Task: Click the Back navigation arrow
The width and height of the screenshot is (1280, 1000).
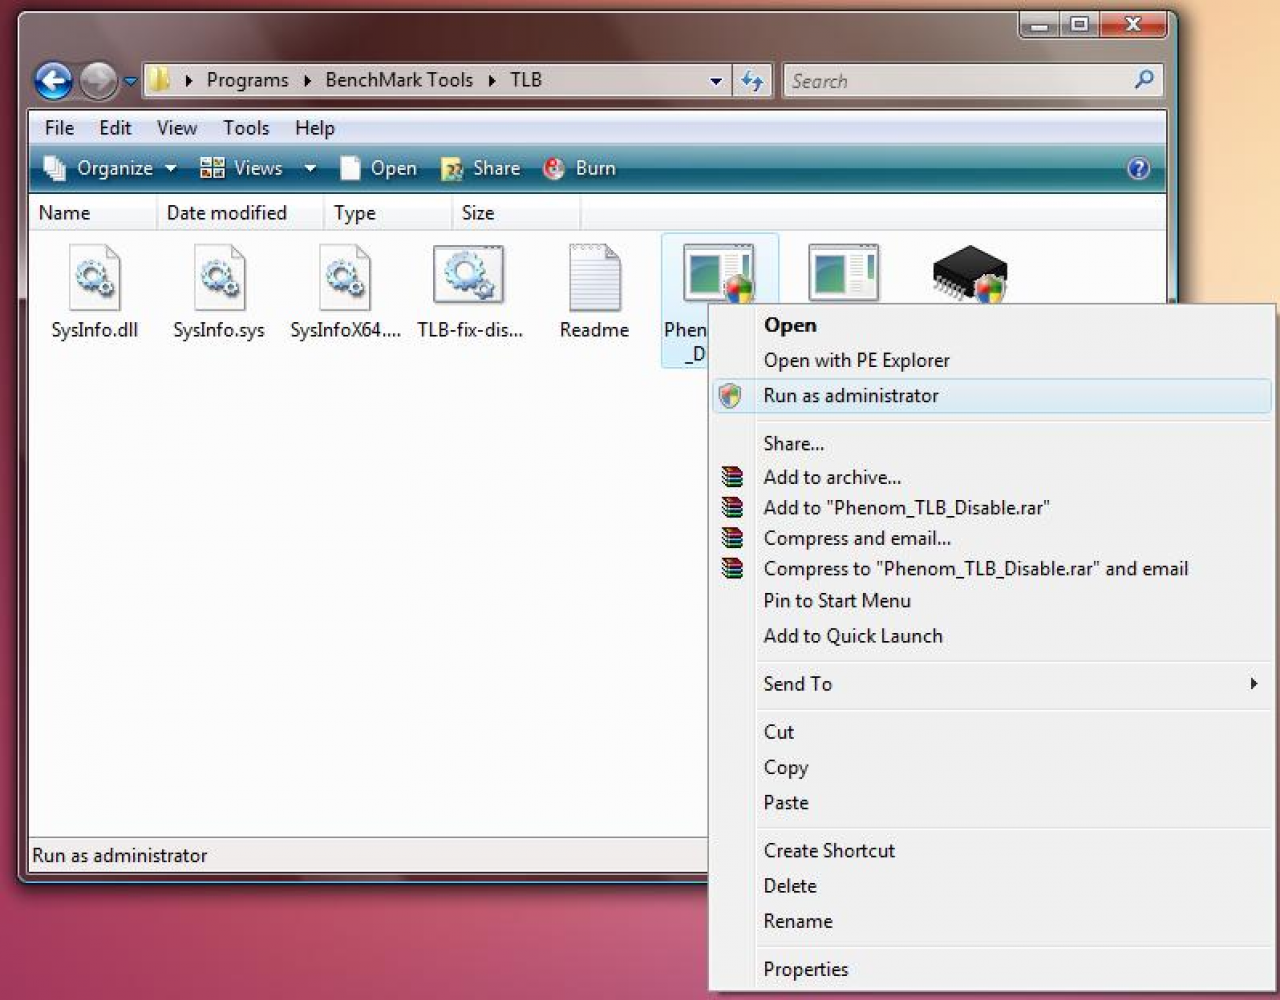Action: point(53,81)
